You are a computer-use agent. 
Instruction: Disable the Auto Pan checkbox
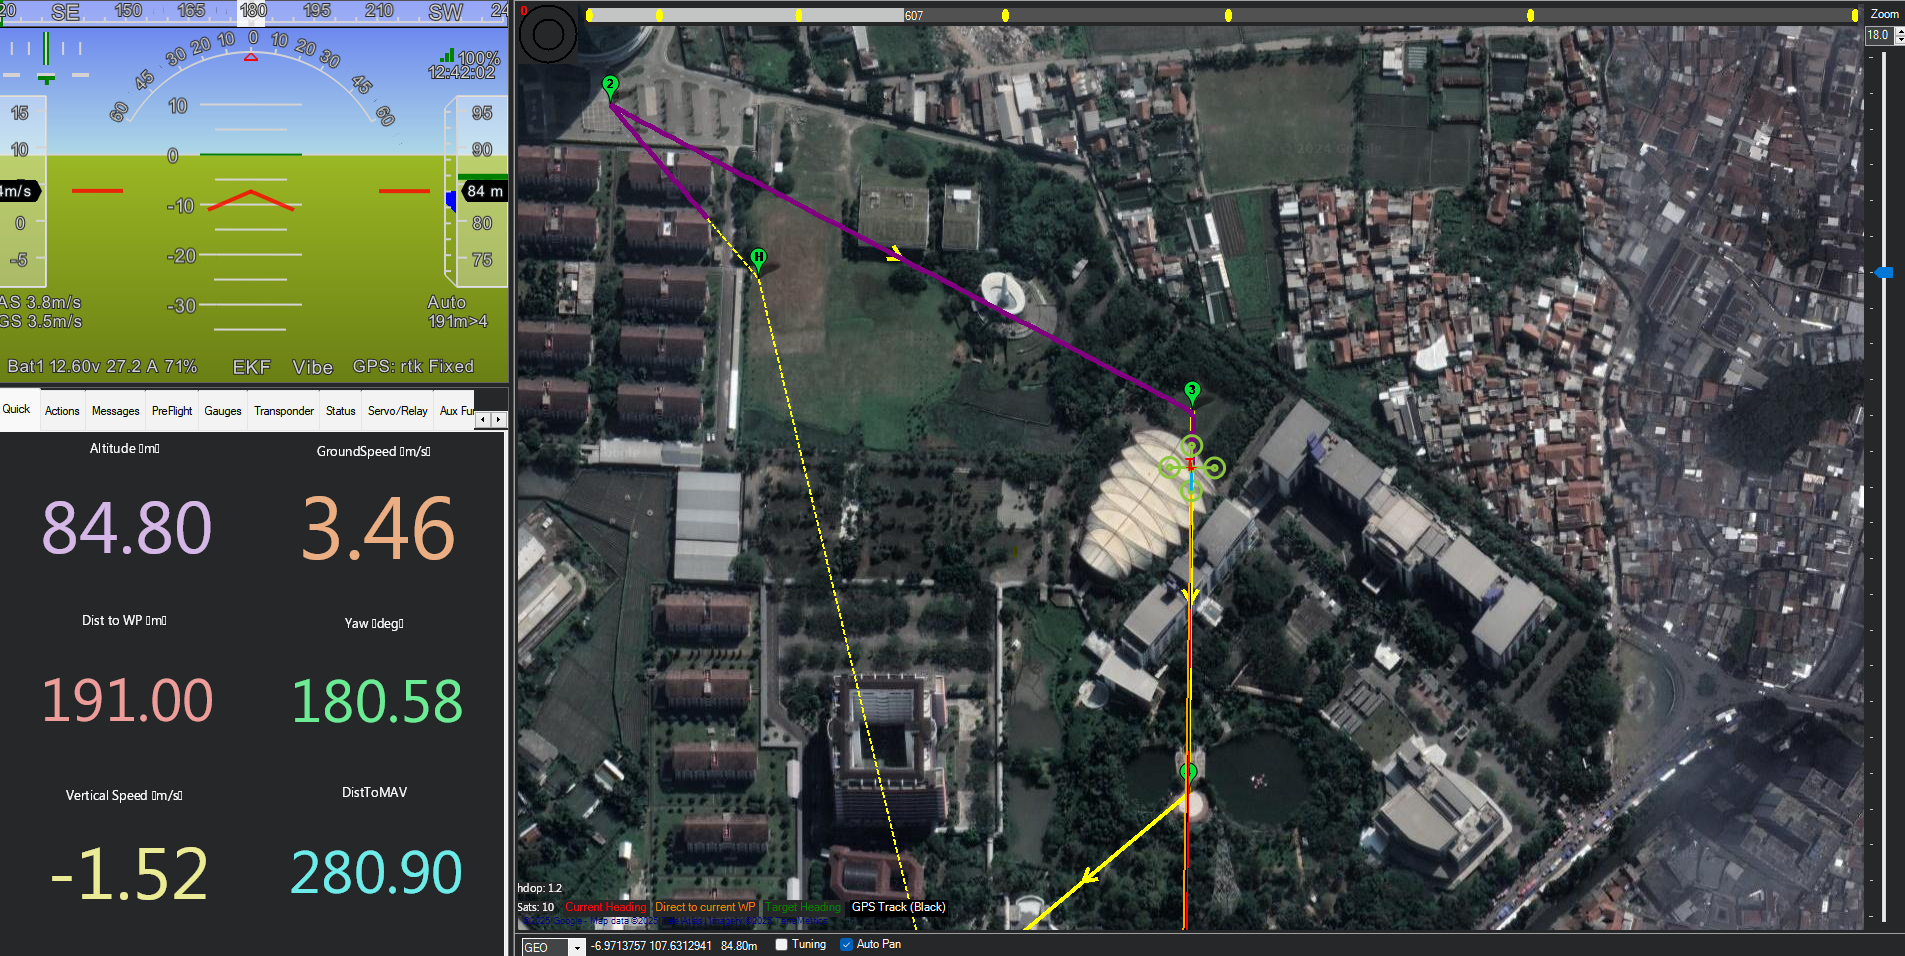[x=846, y=944]
